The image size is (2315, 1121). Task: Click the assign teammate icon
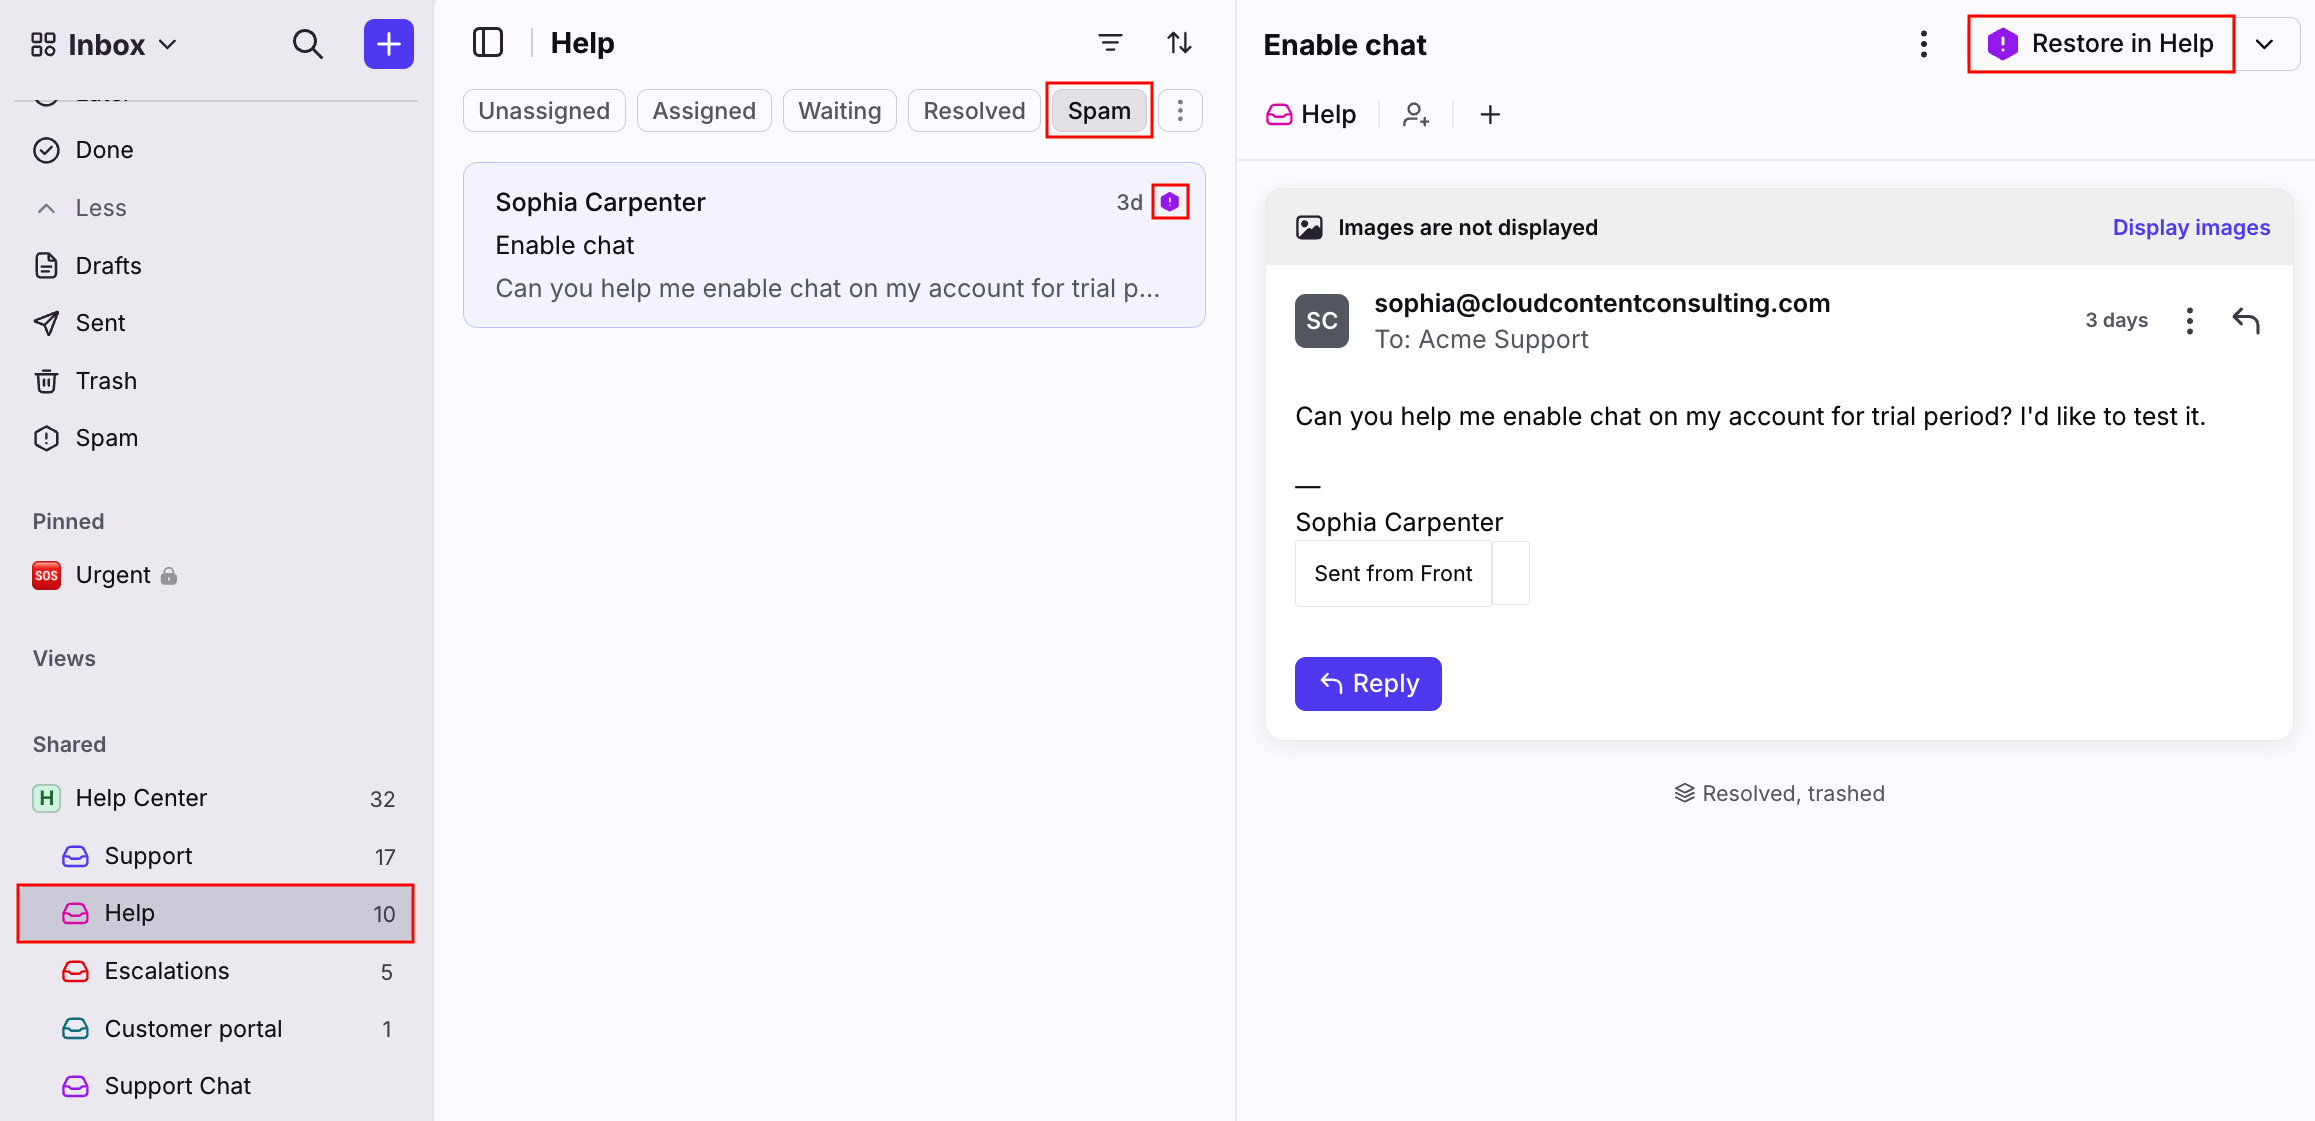[x=1416, y=115]
